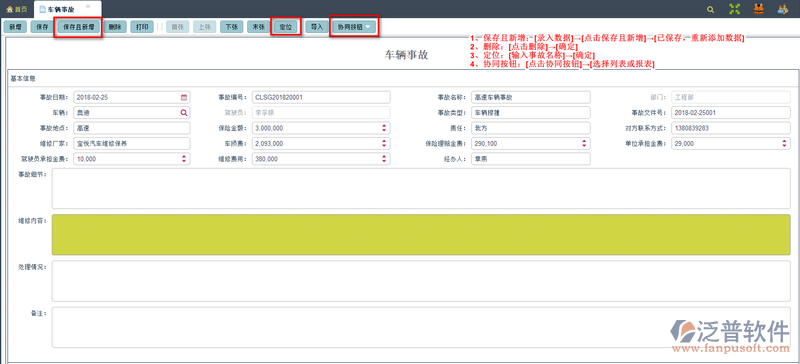Click the users group icon at top right
This screenshot has width=800, height=364.
[783, 9]
